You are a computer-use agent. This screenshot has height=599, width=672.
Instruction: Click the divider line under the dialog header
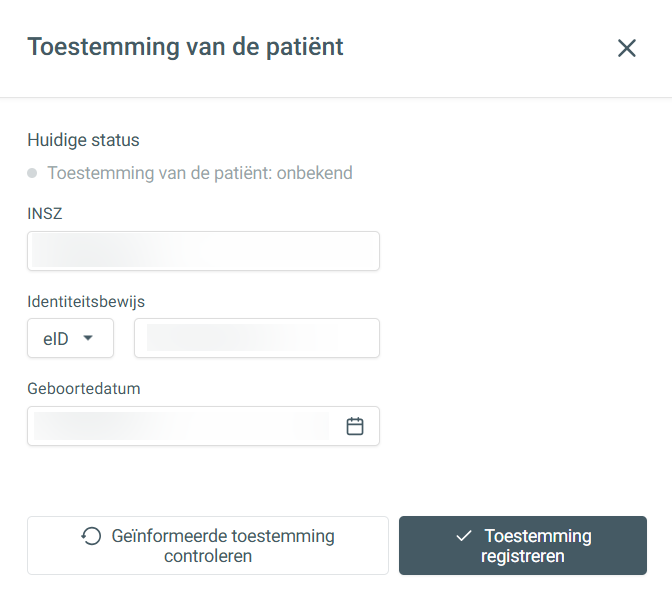pos(336,98)
